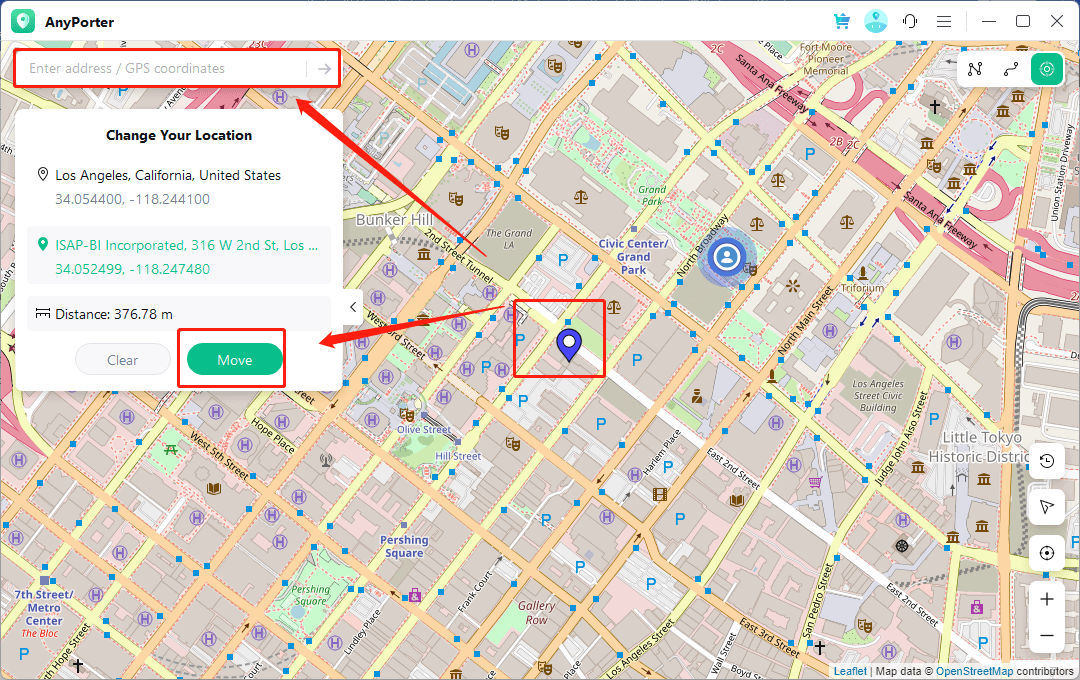This screenshot has width=1080, height=680.
Task: Zoom in with the plus button
Action: click(x=1047, y=599)
